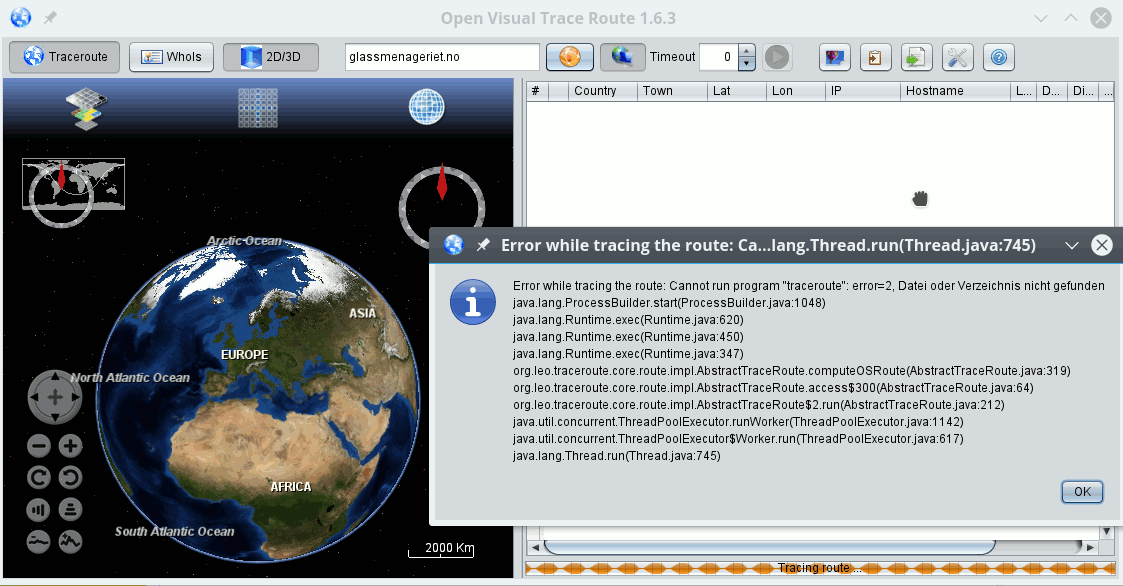The image size is (1123, 586).
Task: Close the error dialog with the X
Action: 1102,245
